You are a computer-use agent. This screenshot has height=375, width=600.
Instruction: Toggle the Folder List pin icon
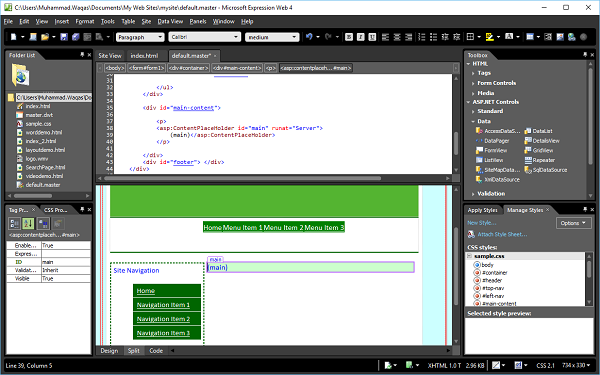82,55
